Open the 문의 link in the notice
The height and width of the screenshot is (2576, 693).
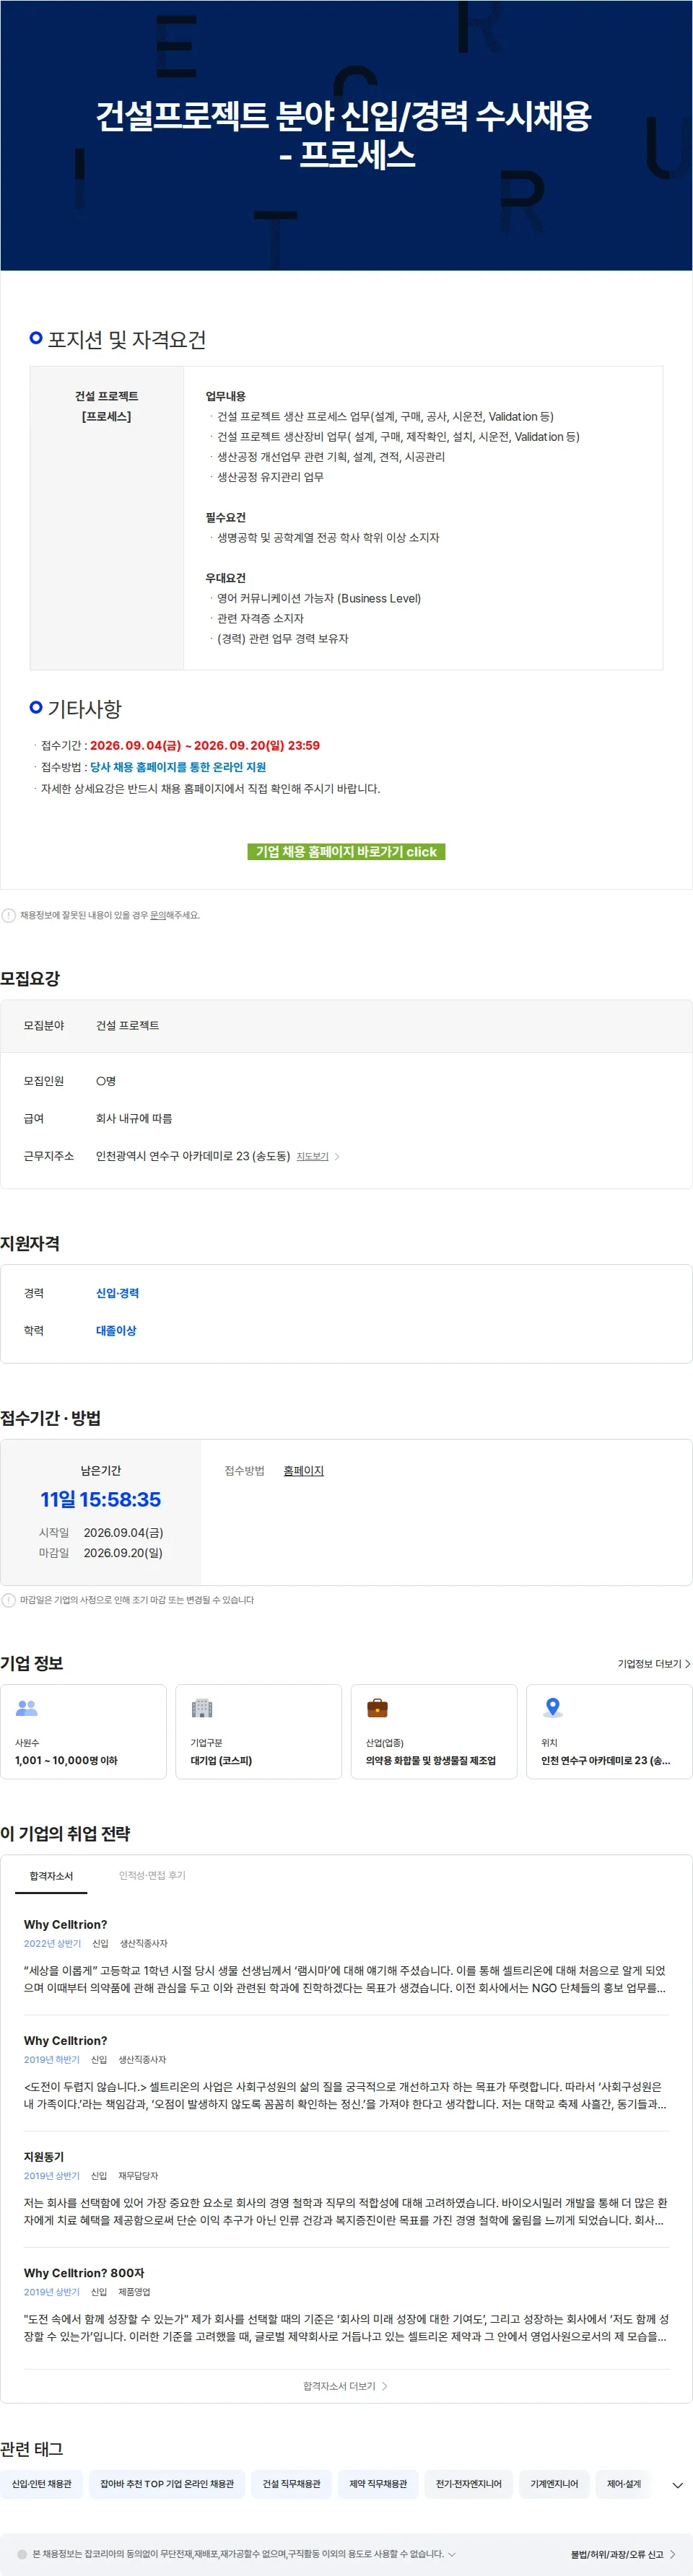coord(157,915)
